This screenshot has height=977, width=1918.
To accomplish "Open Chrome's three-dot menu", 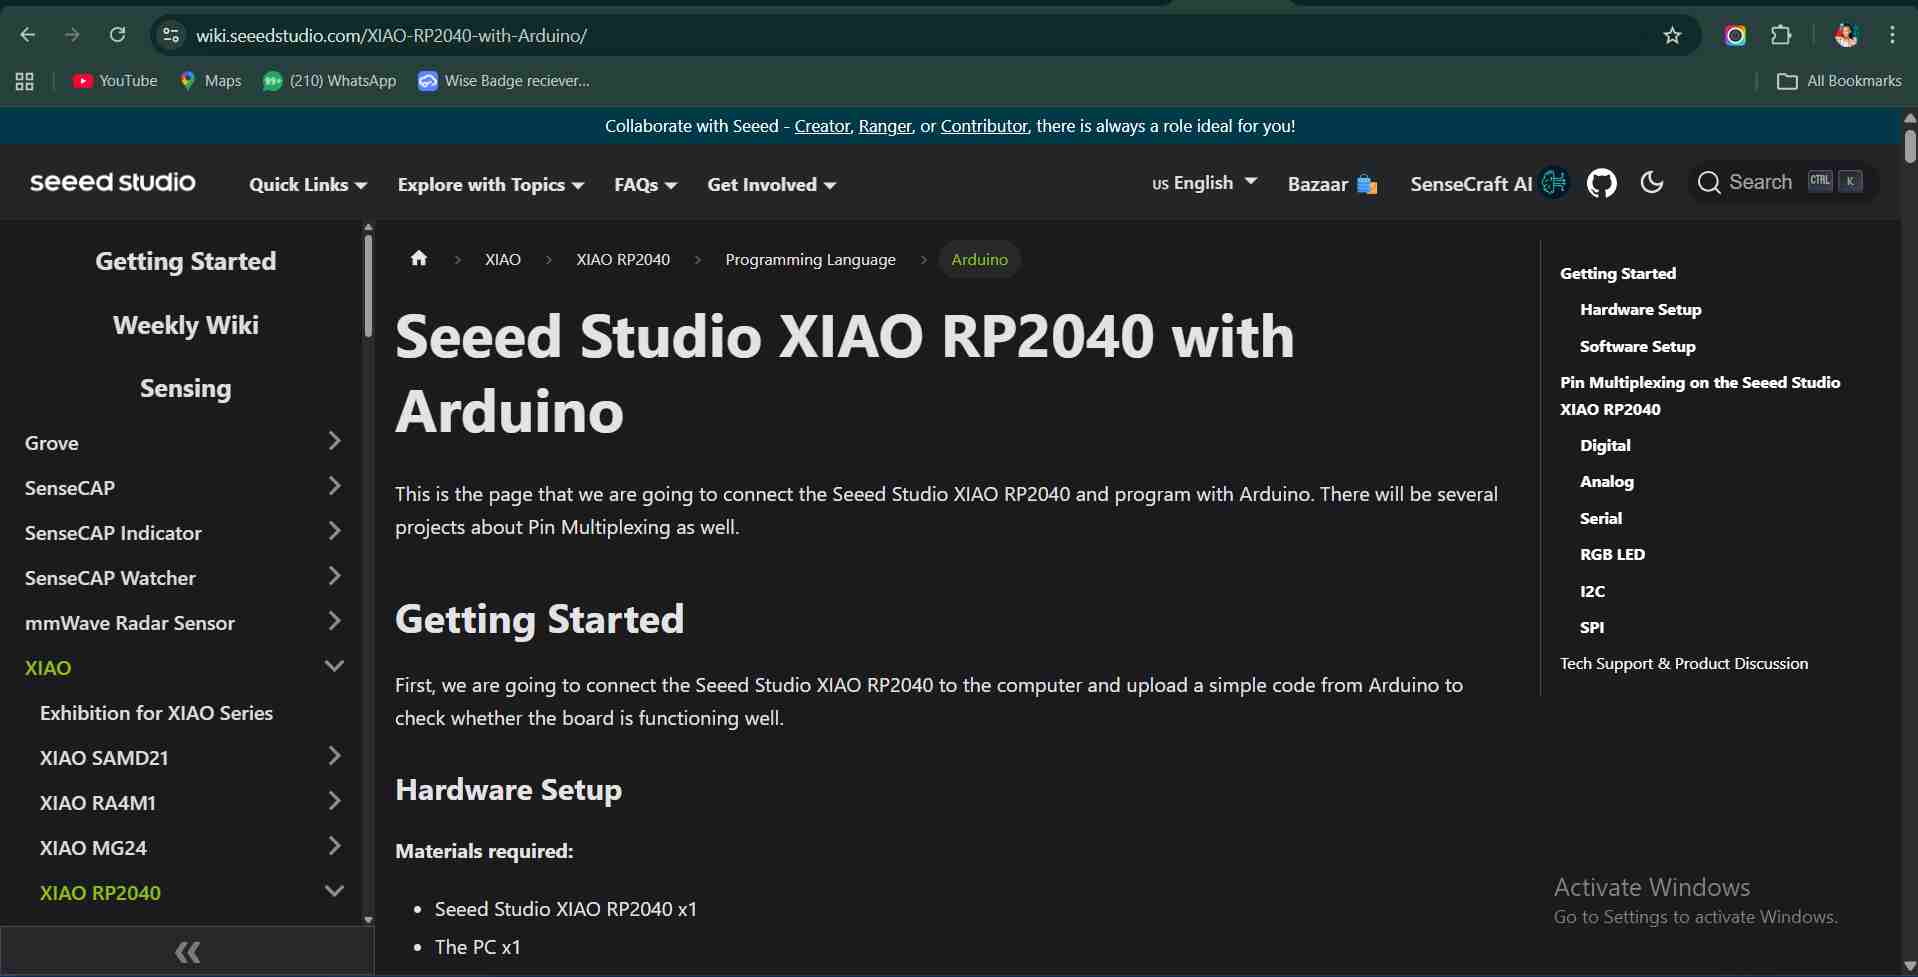I will [x=1892, y=35].
